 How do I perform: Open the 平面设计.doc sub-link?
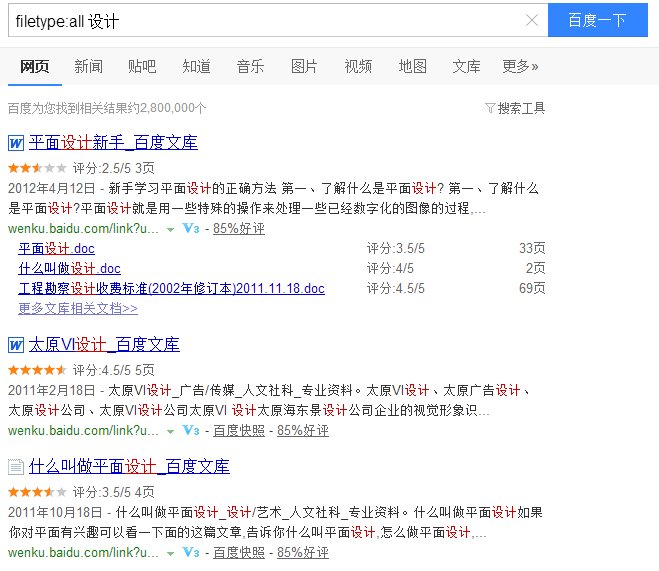[x=56, y=248]
